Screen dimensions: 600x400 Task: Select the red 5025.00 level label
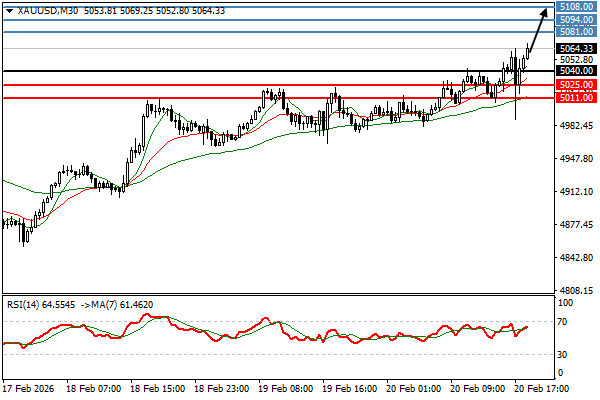[577, 85]
